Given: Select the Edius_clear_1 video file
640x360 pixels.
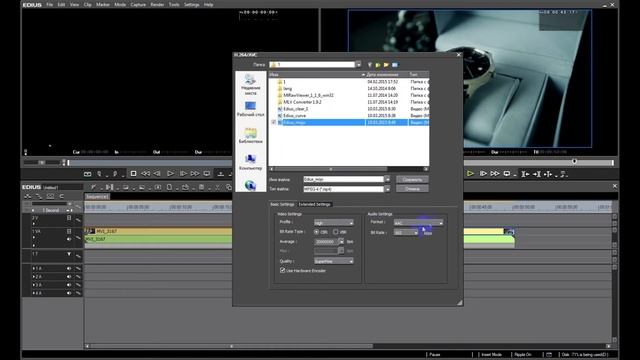Looking at the screenshot, I should coord(296,109).
